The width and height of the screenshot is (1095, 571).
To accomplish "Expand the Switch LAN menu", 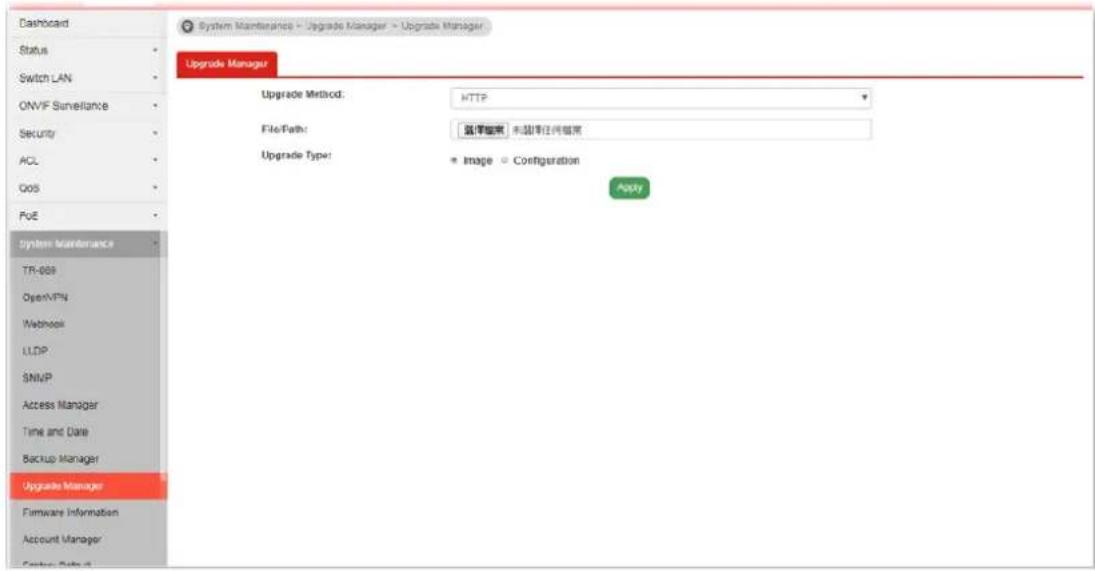I will tap(87, 78).
